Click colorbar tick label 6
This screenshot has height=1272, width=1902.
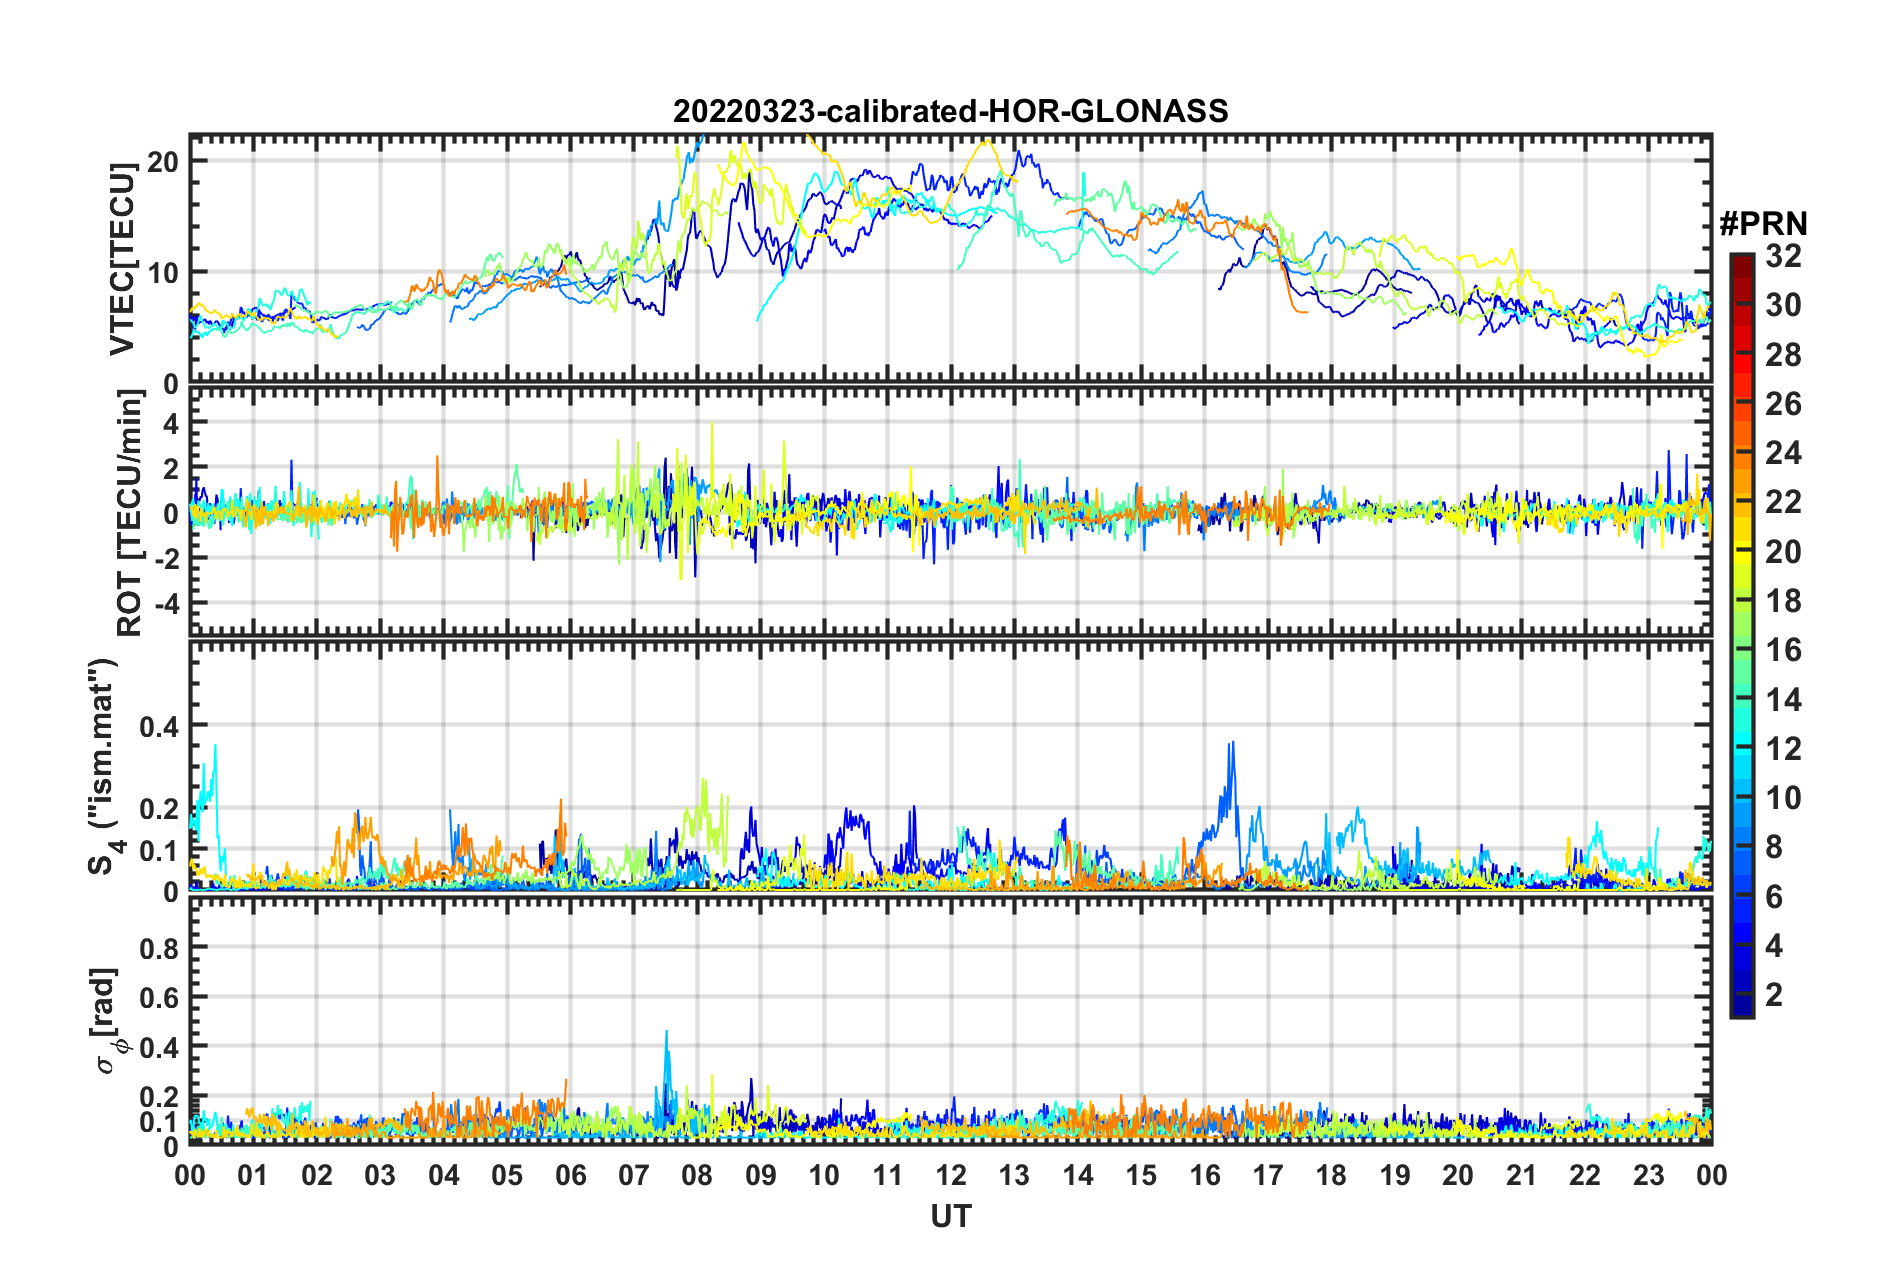coord(1775,897)
